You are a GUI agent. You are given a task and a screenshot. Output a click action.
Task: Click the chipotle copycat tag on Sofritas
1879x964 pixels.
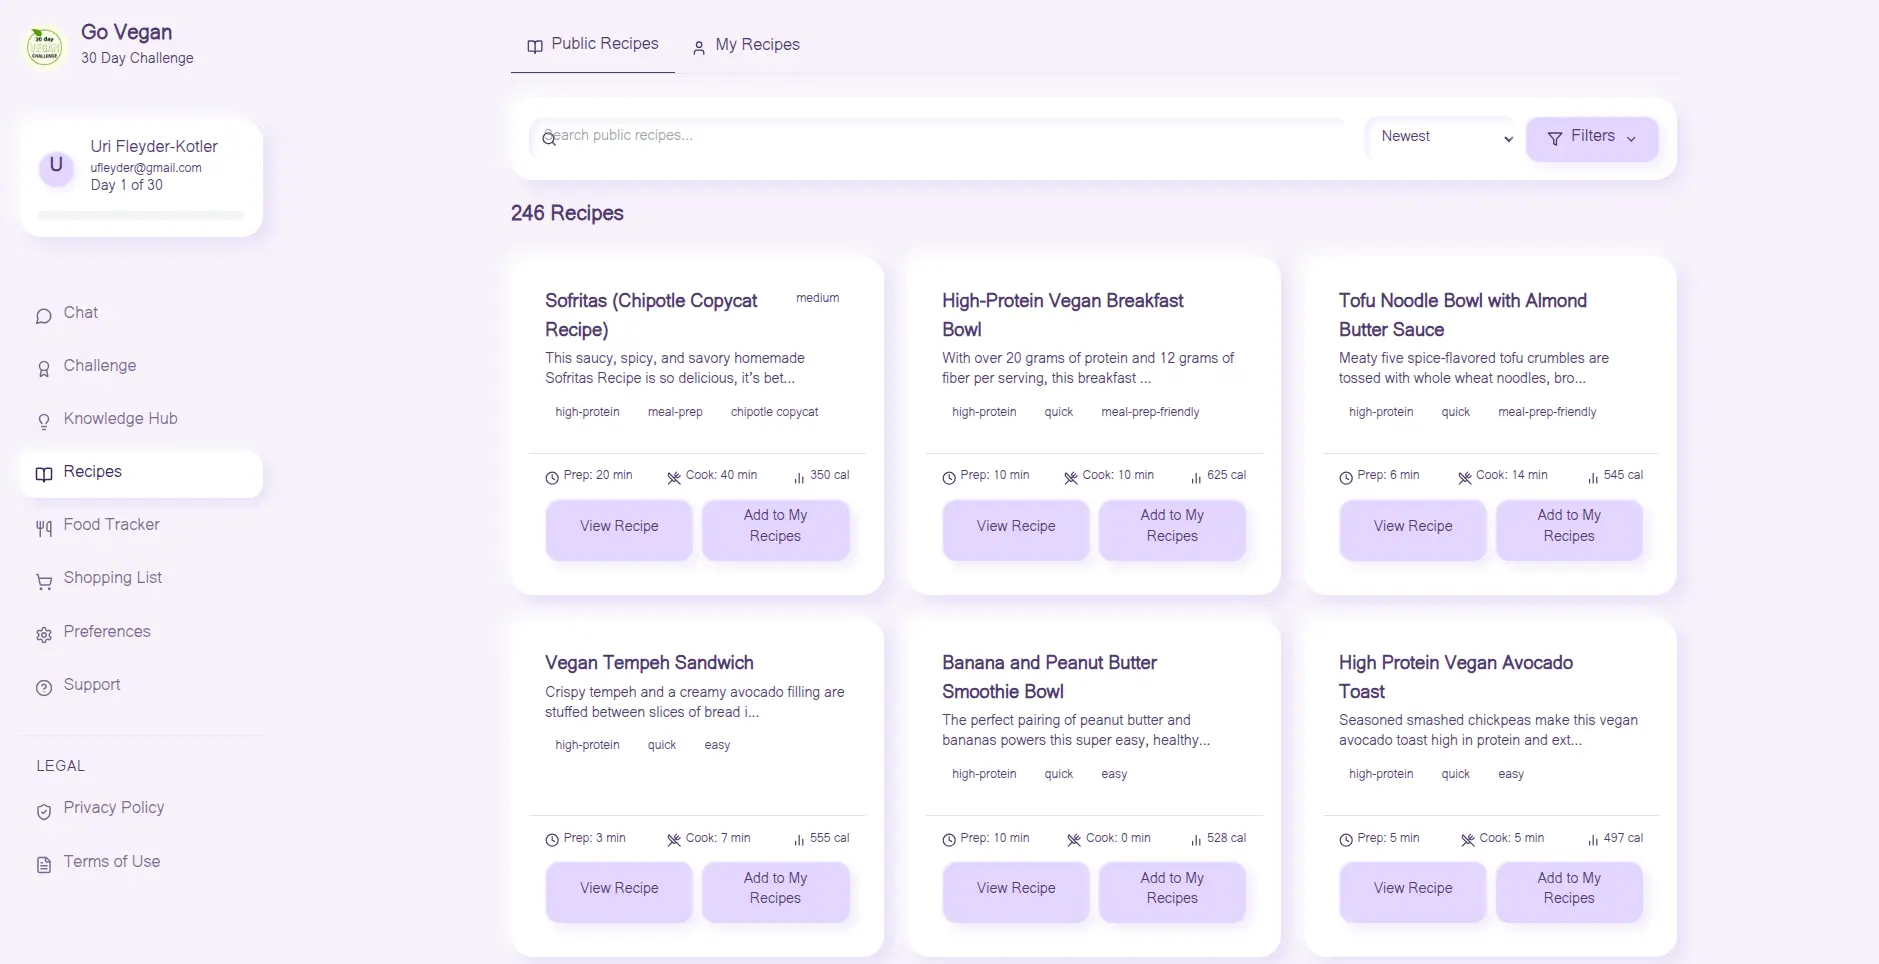point(774,412)
